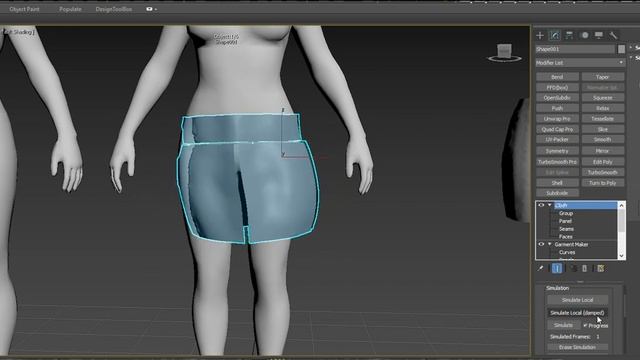Open the Utilities wrench panel tab
640x360 pixels.
(613, 36)
